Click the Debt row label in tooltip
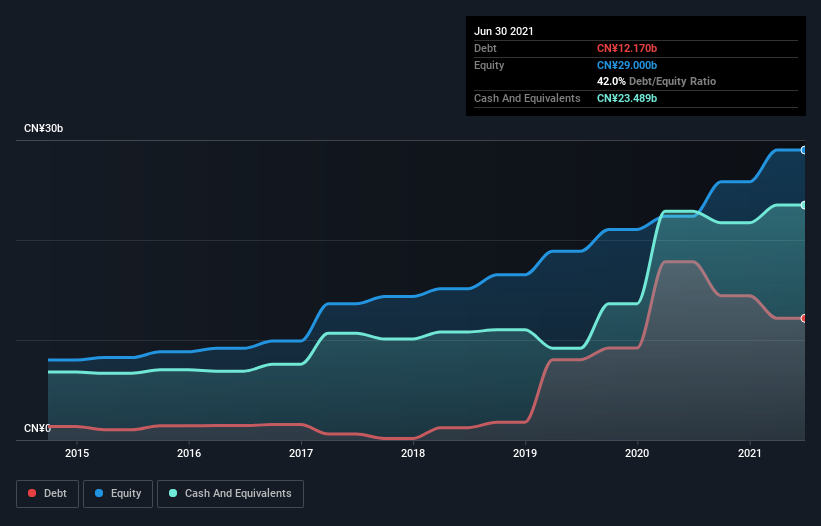The height and width of the screenshot is (526, 821). coord(485,49)
